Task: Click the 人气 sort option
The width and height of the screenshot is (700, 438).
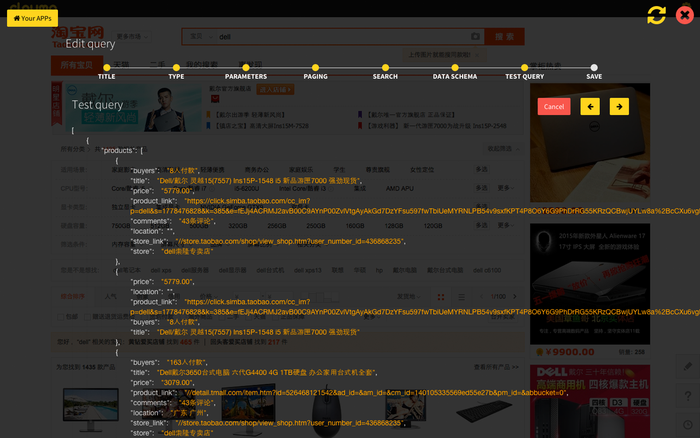Action: 111,296
